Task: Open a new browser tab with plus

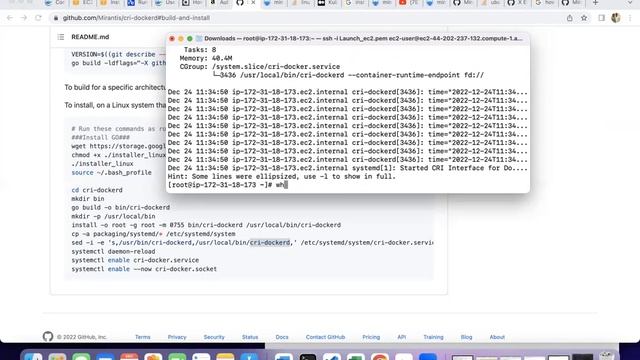Action: [x=595, y=3]
